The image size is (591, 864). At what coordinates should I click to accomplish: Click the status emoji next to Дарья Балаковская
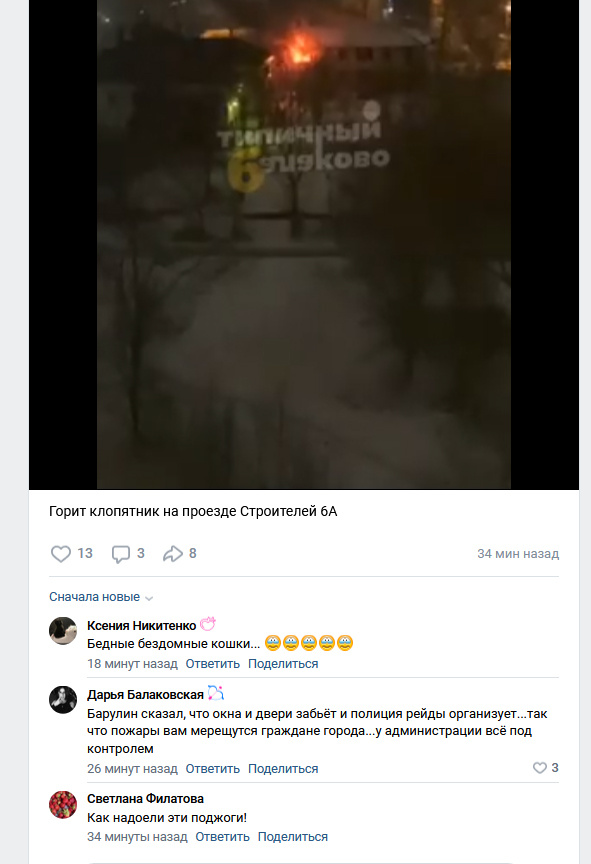215,693
